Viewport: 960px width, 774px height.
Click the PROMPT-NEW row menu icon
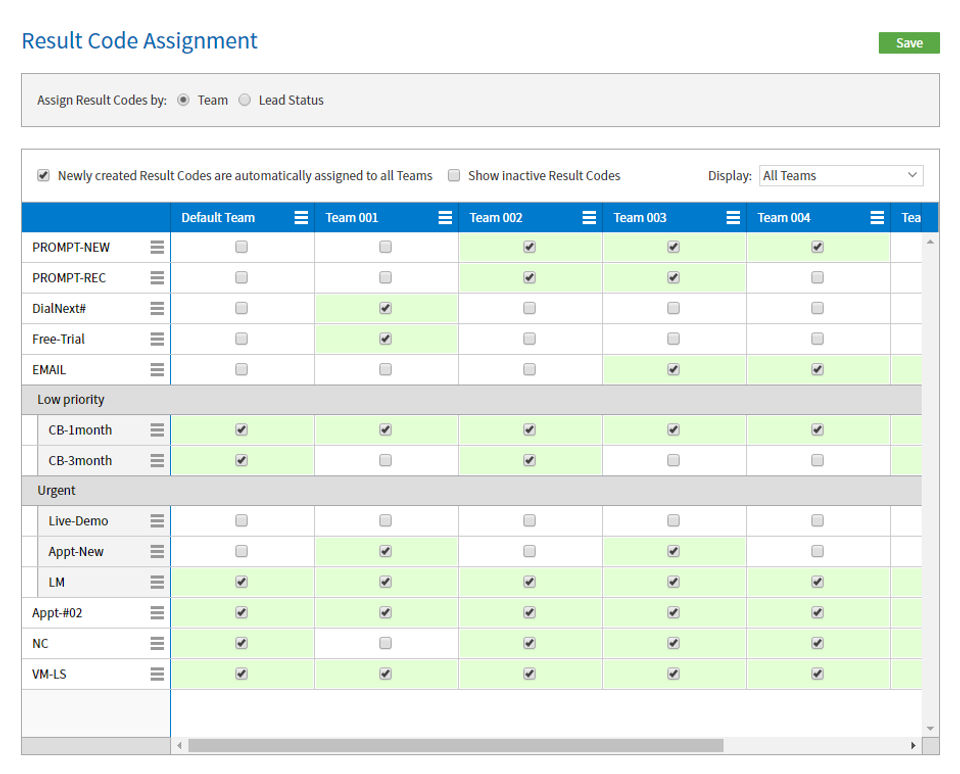tap(157, 248)
